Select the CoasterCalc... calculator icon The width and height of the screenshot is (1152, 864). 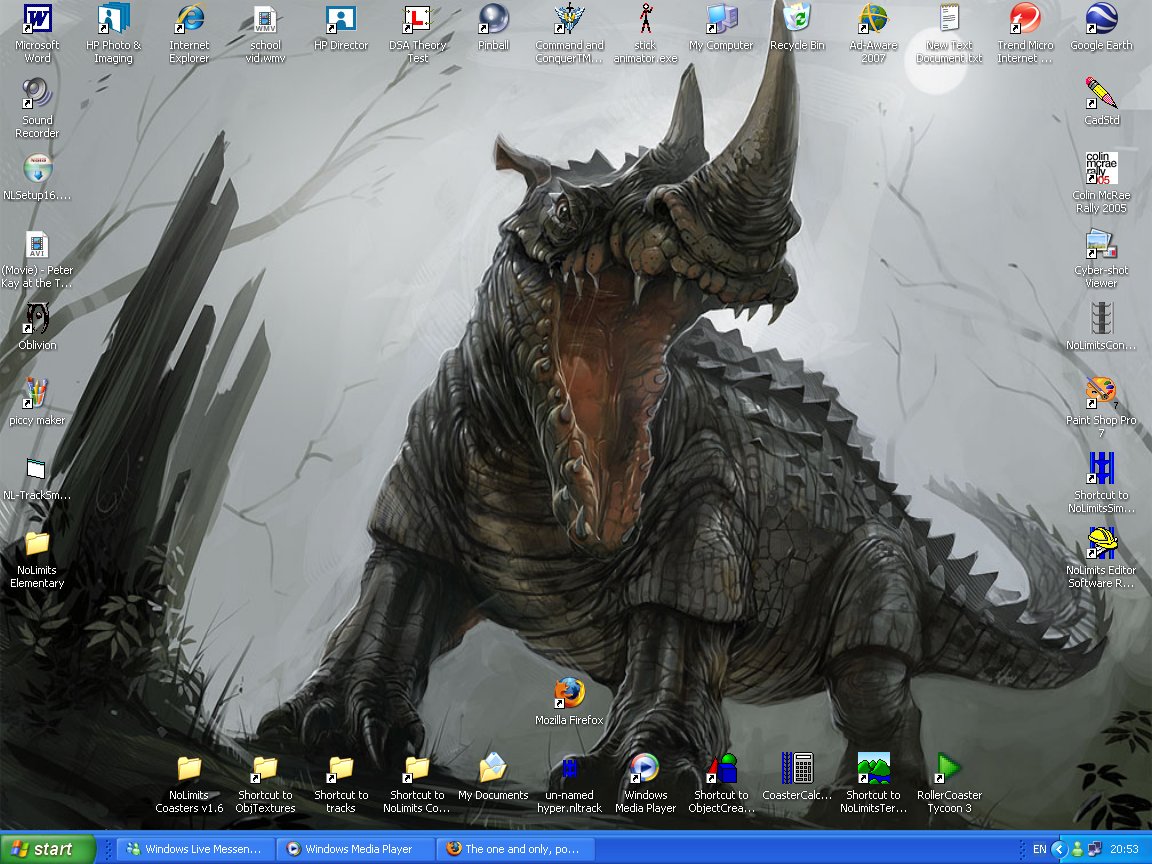(x=797, y=769)
